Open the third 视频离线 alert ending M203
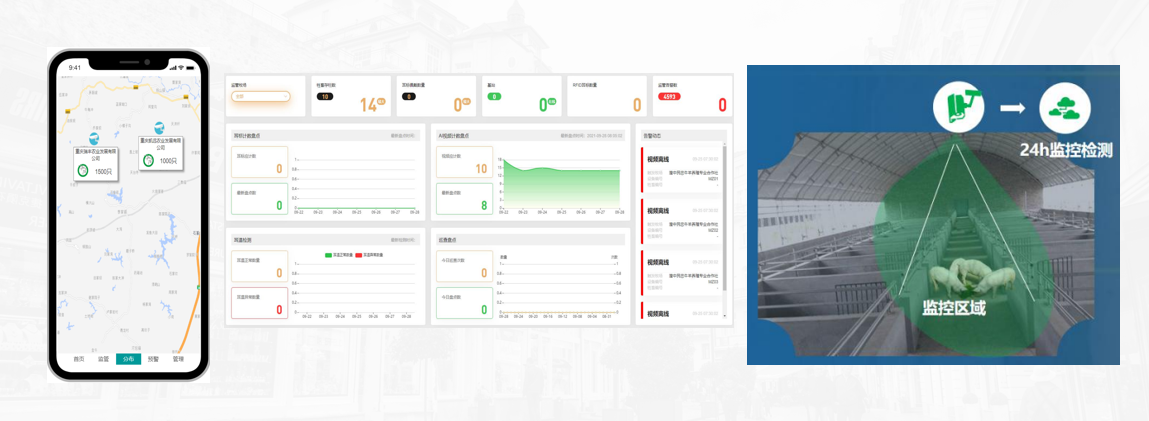The image size is (1149, 421). click(x=682, y=272)
